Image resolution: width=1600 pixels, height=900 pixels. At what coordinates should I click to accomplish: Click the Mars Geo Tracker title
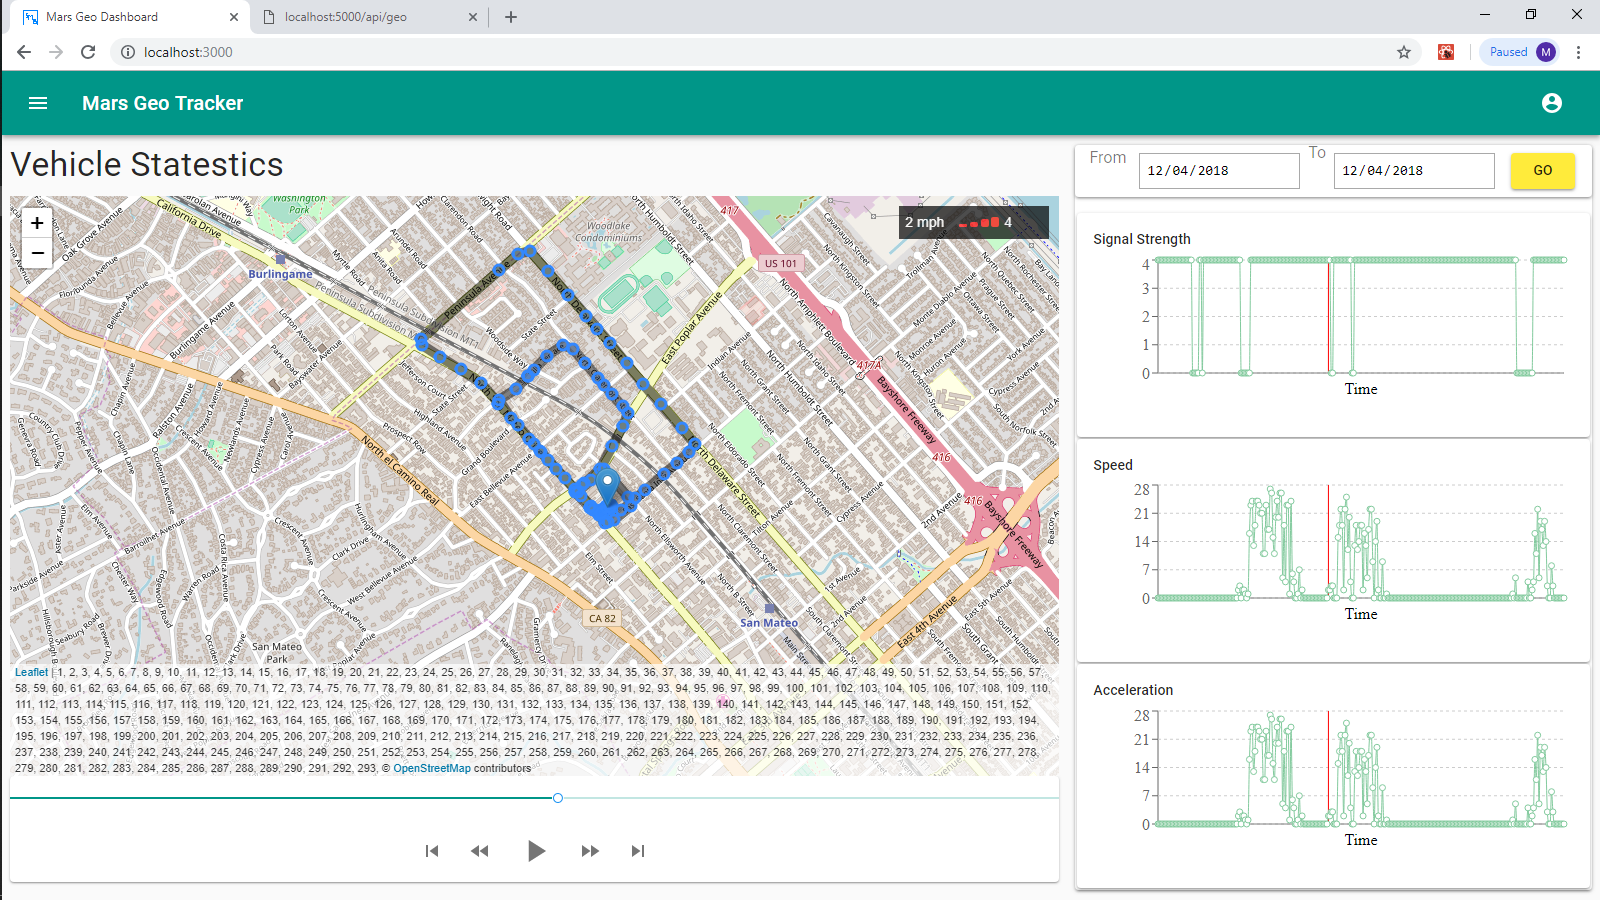(x=163, y=103)
